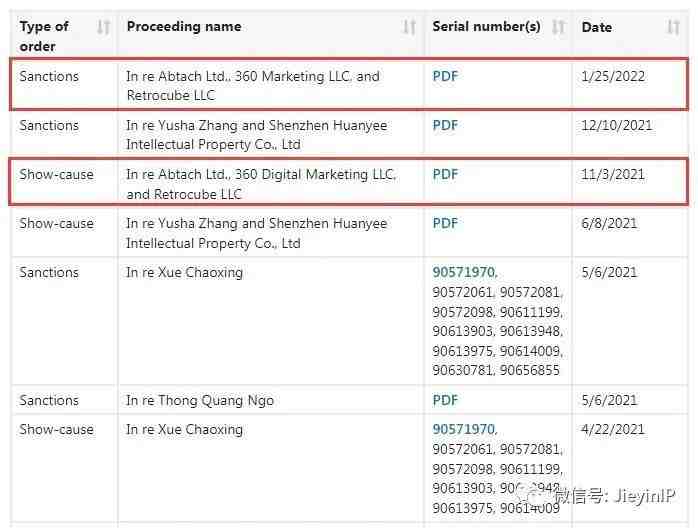
Task: Click the Serial number(s) header label
Action: tap(486, 26)
